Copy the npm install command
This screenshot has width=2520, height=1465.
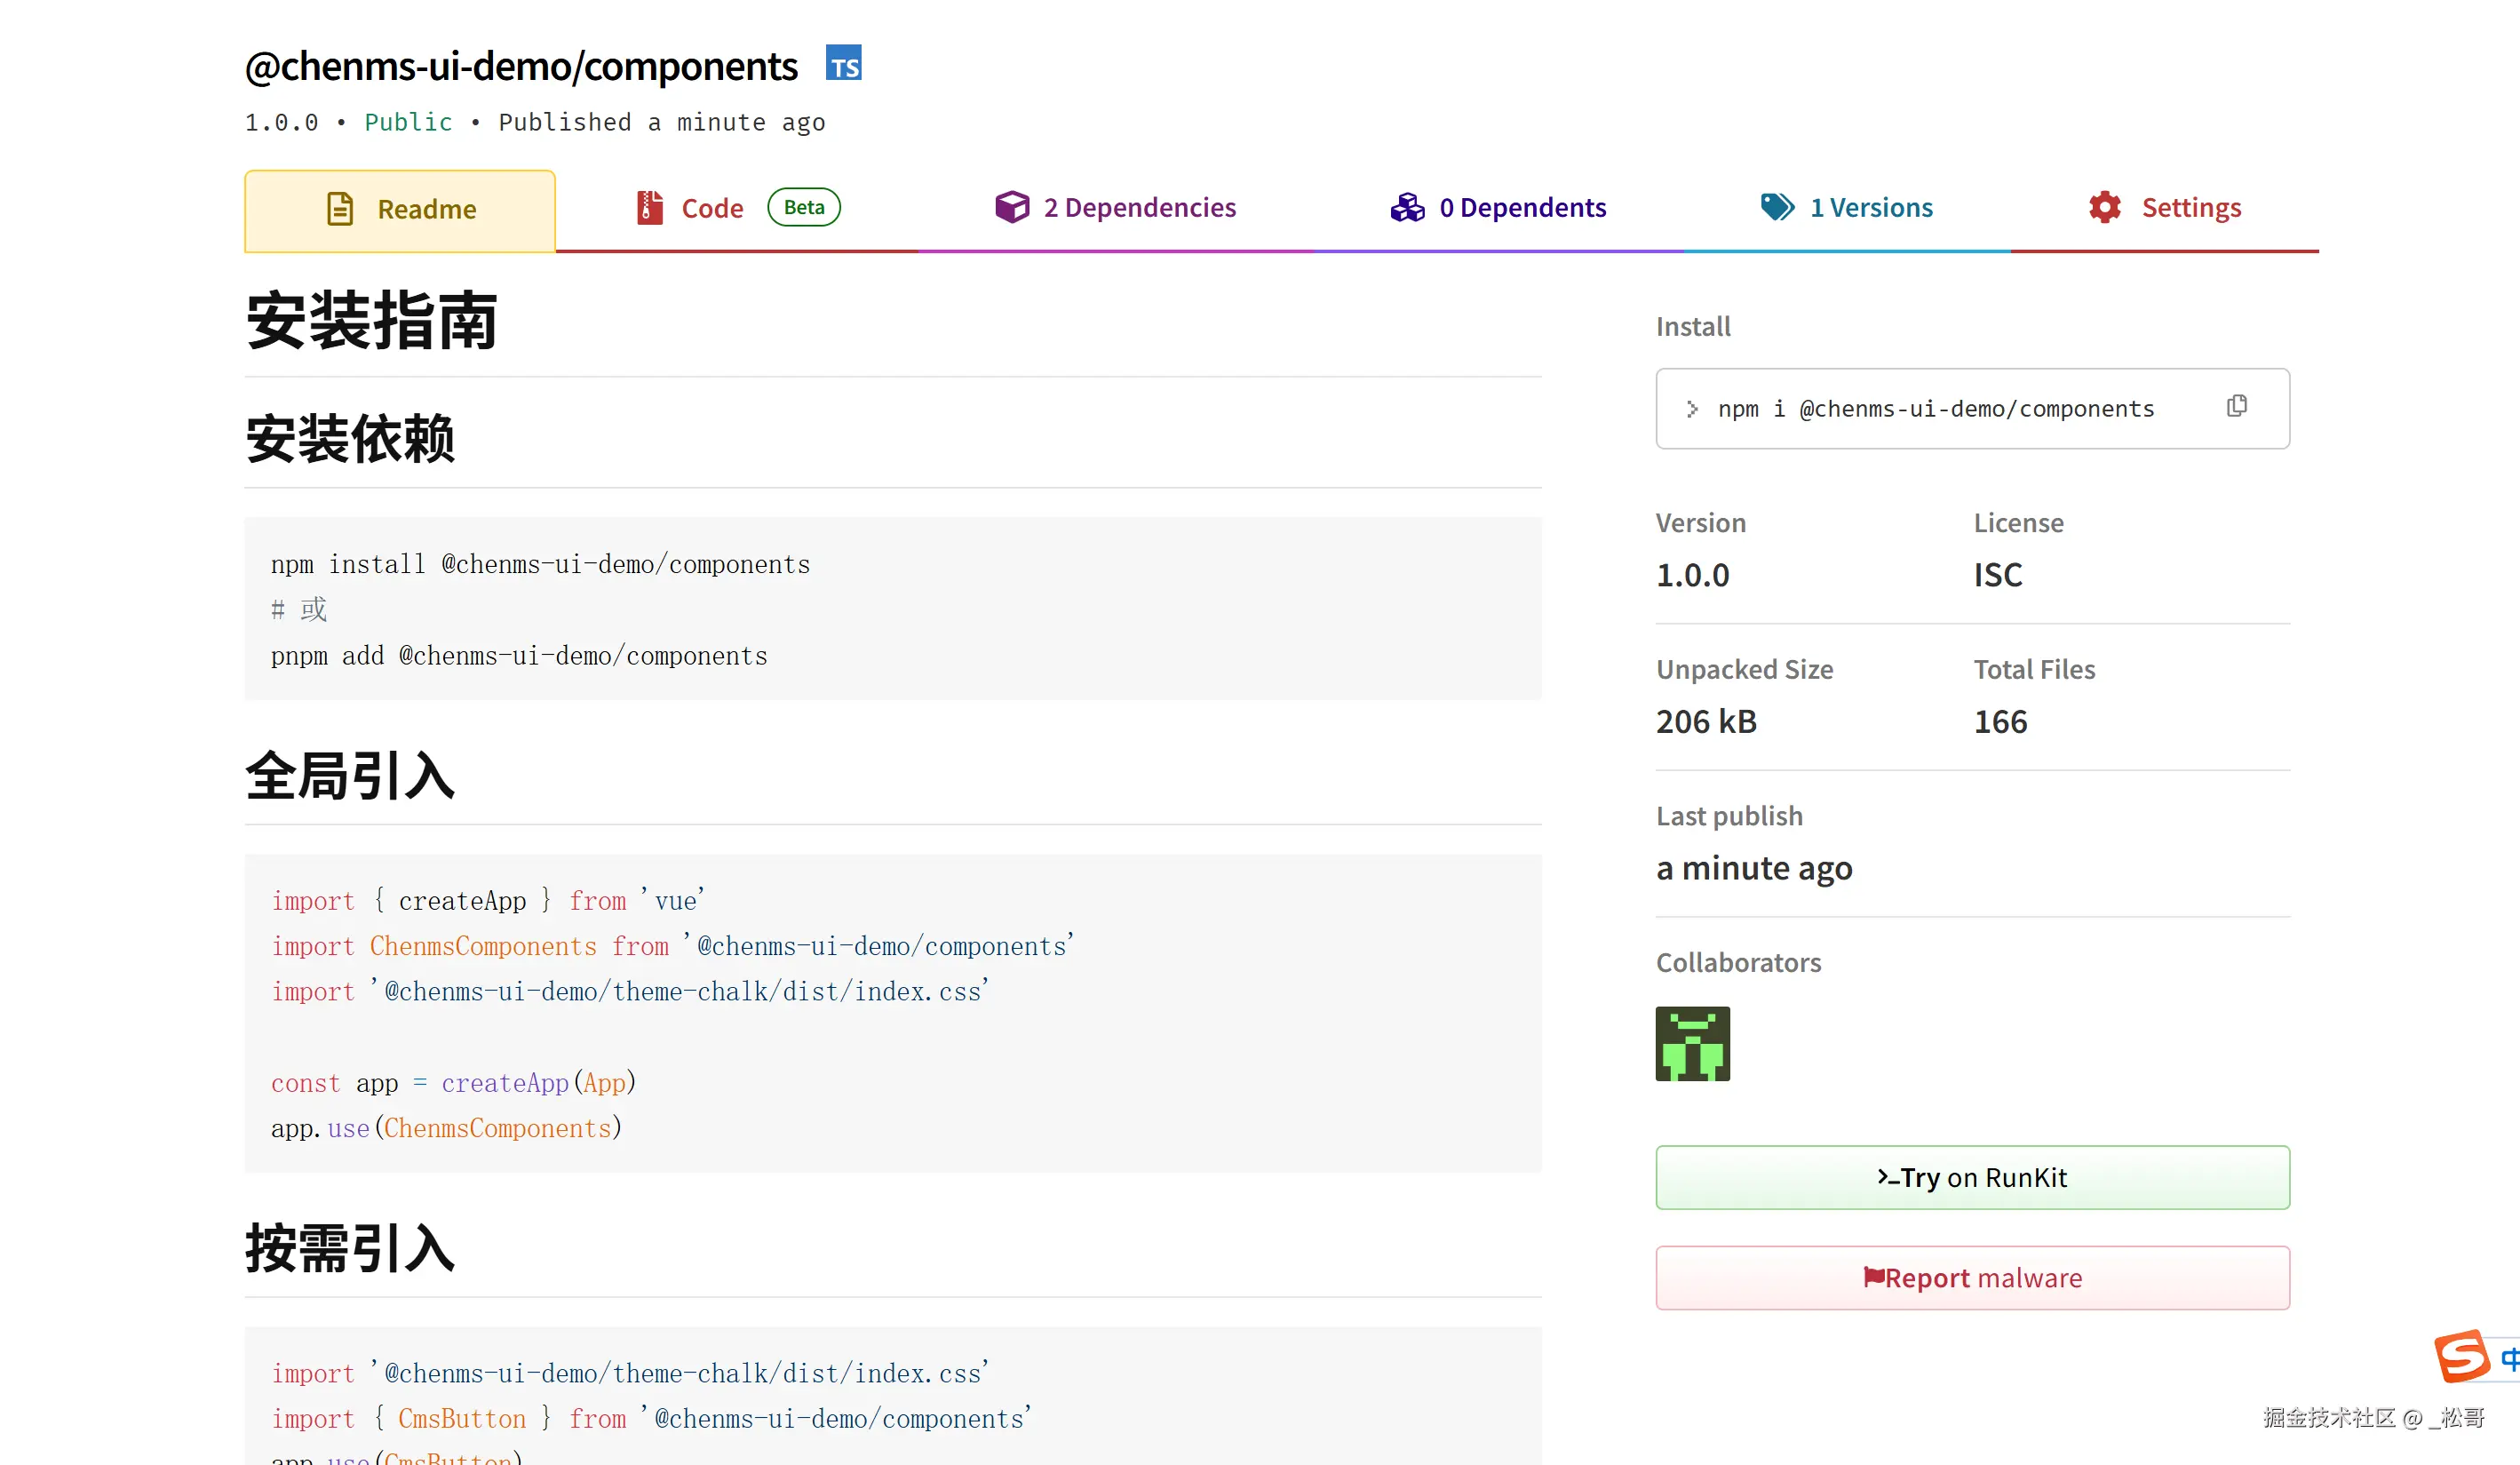pyautogui.click(x=2237, y=406)
